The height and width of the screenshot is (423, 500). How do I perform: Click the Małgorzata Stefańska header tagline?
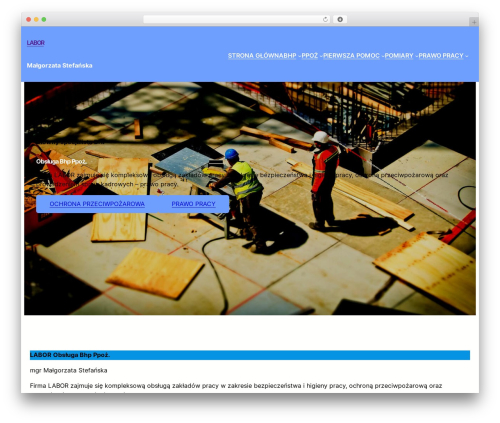point(59,66)
